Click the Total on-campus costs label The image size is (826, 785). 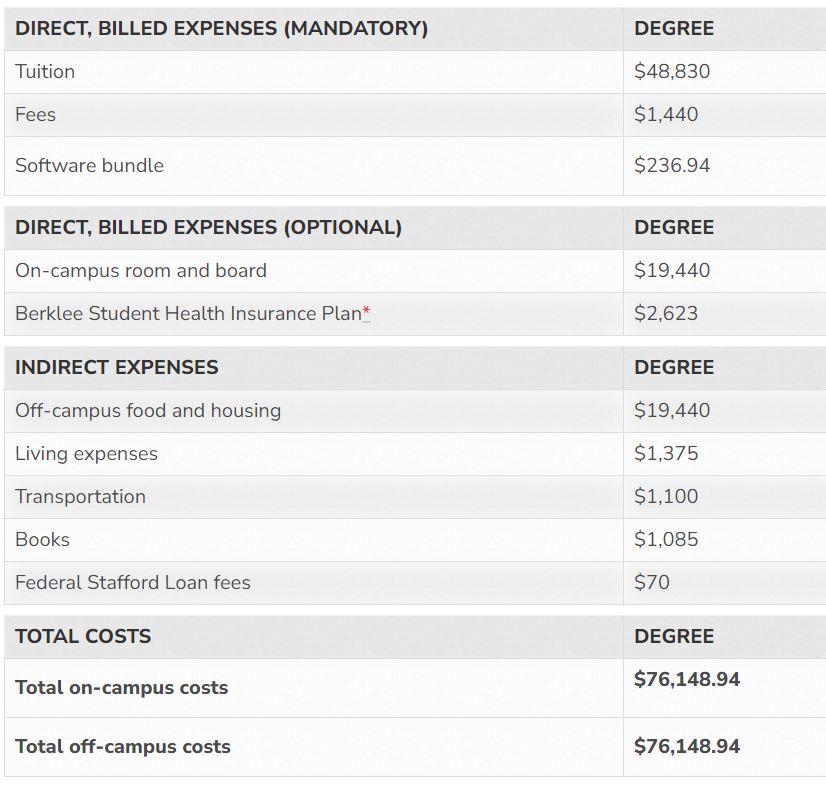click(x=121, y=688)
